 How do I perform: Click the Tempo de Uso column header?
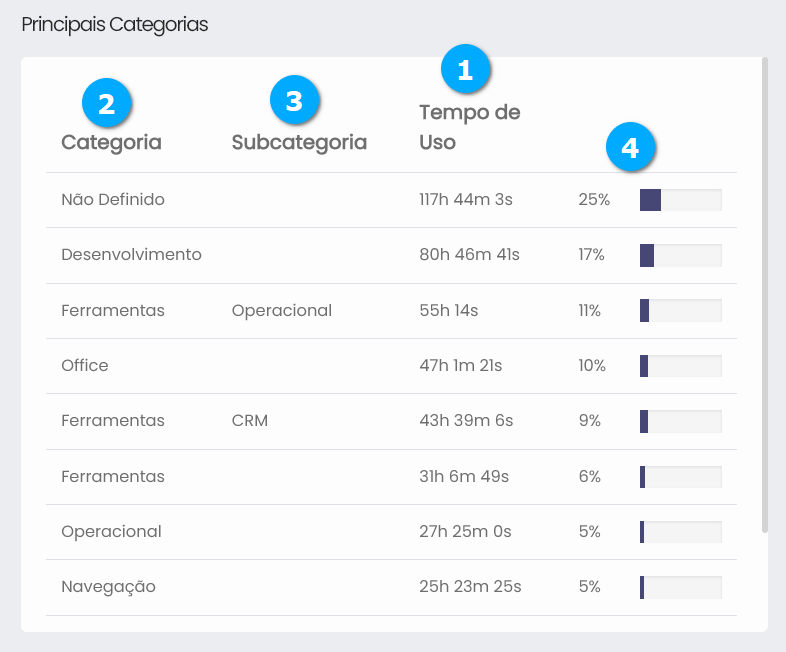tap(469, 127)
